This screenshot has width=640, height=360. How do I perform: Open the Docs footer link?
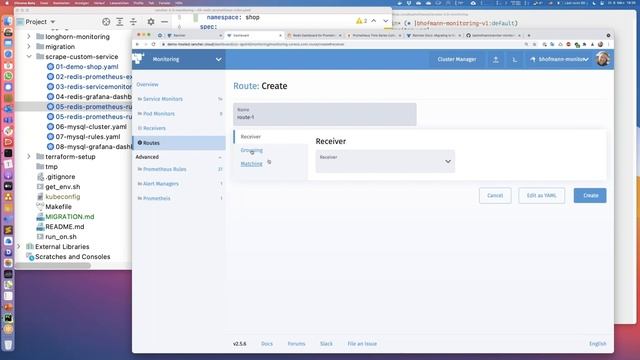[x=267, y=344]
